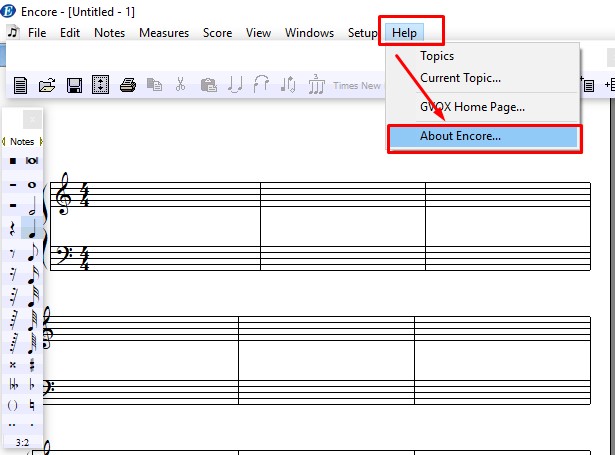Click the Encore app icon in title bar
The height and width of the screenshot is (455, 615).
8,11
